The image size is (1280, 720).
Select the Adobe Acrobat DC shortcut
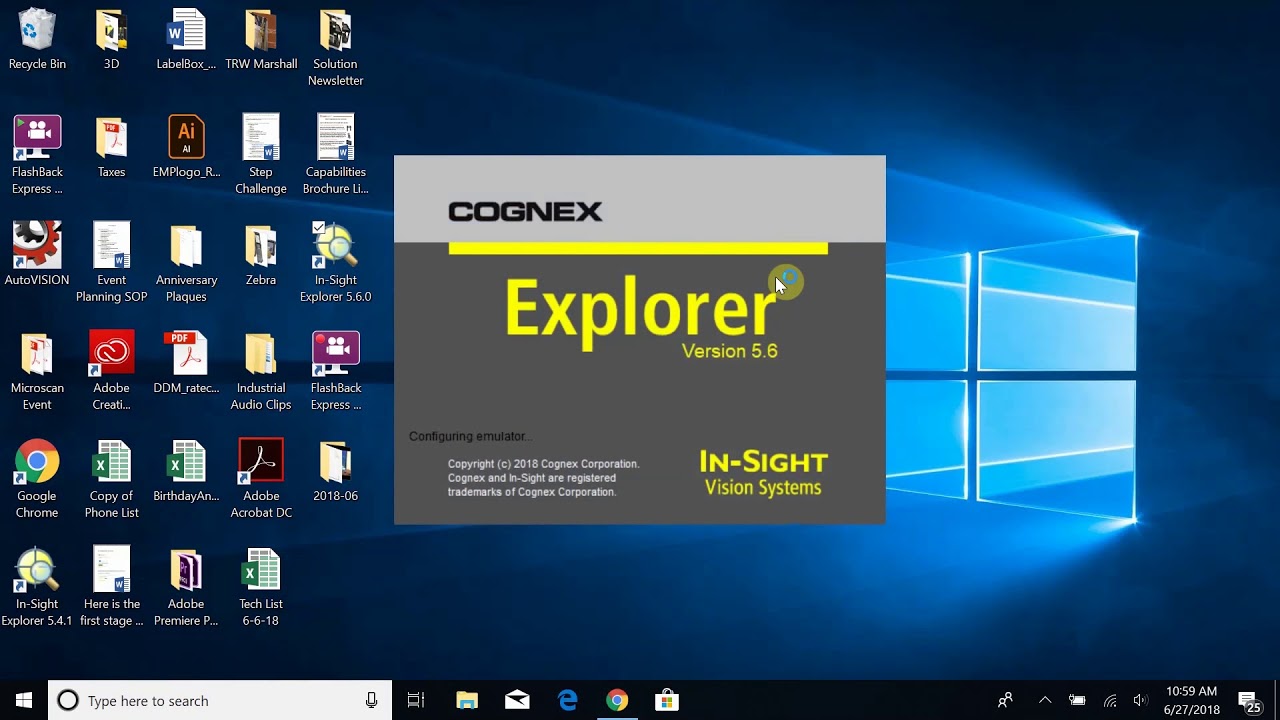(x=261, y=462)
